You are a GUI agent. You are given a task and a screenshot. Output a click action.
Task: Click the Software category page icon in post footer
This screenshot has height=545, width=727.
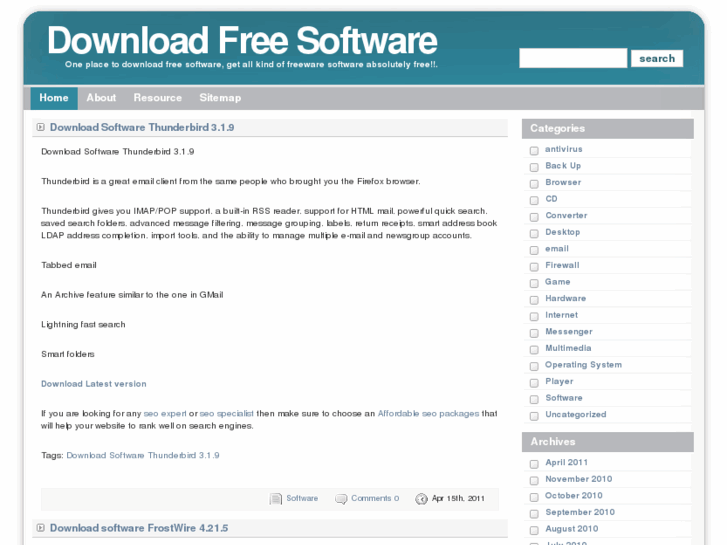[276, 499]
